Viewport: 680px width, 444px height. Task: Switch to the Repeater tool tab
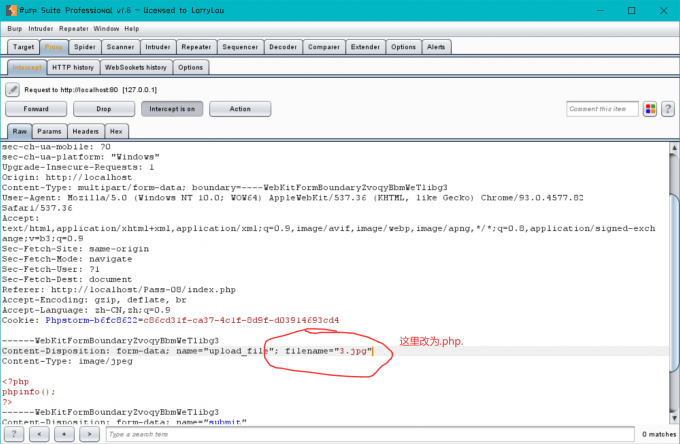click(196, 47)
